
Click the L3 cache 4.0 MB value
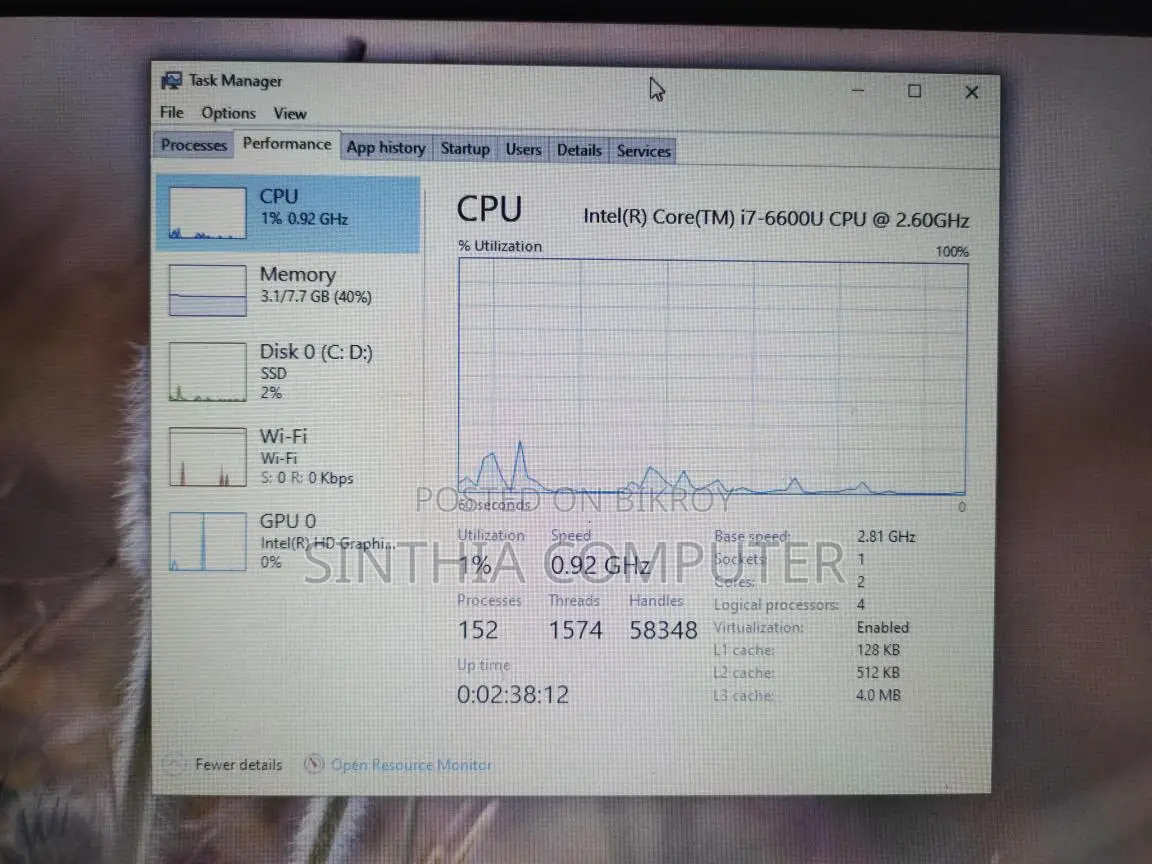(x=878, y=695)
